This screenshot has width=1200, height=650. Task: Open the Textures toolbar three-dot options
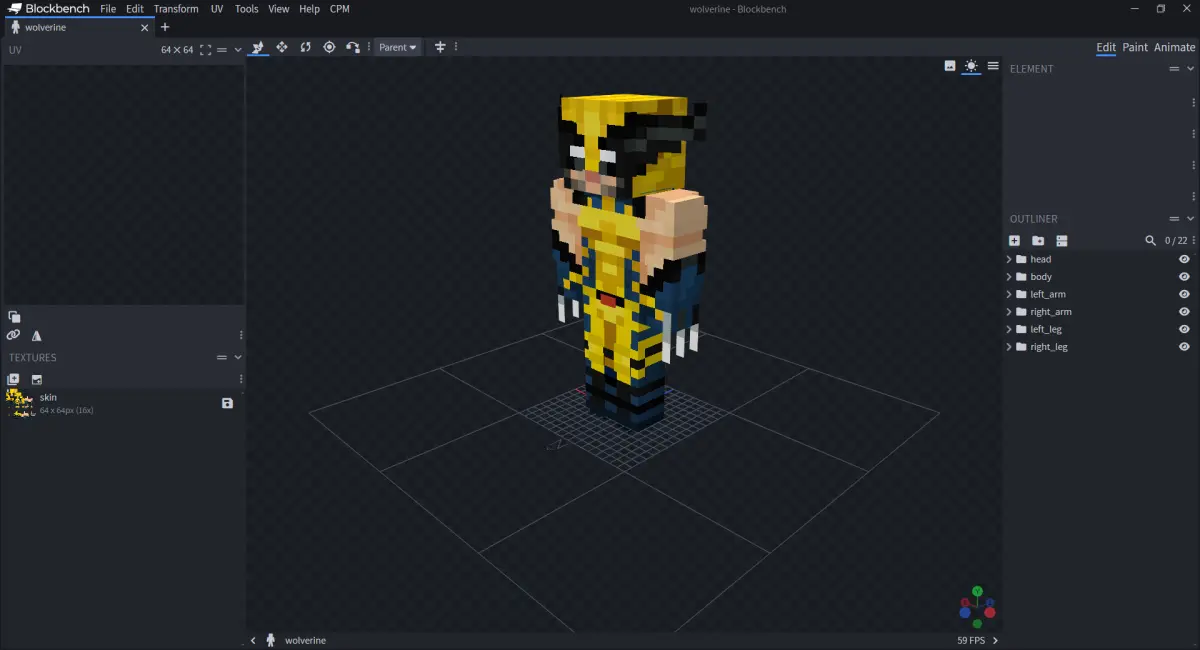coord(241,379)
